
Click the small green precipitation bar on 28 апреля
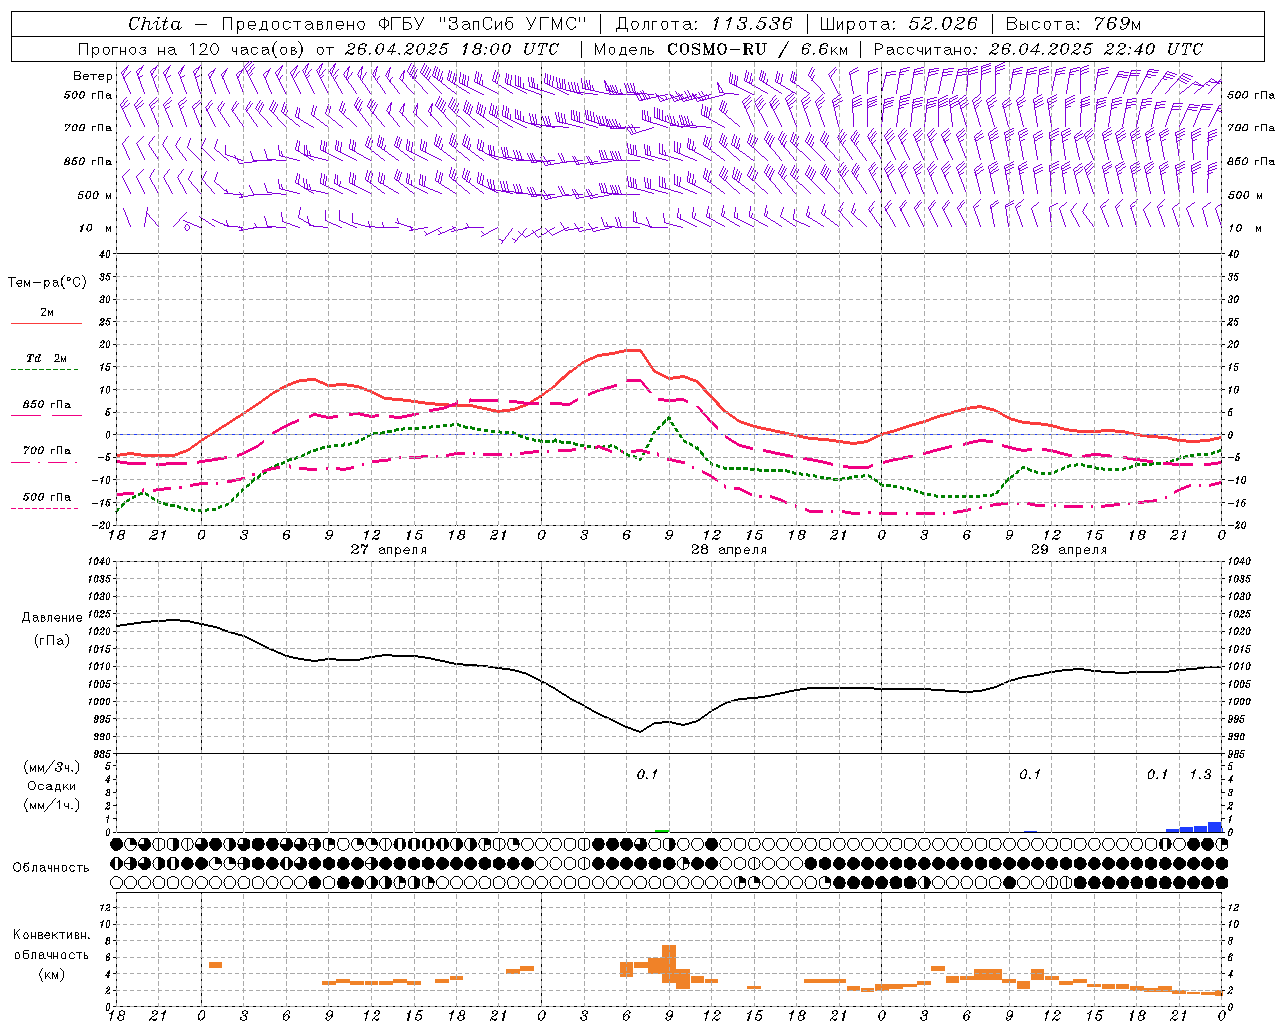pos(662,830)
